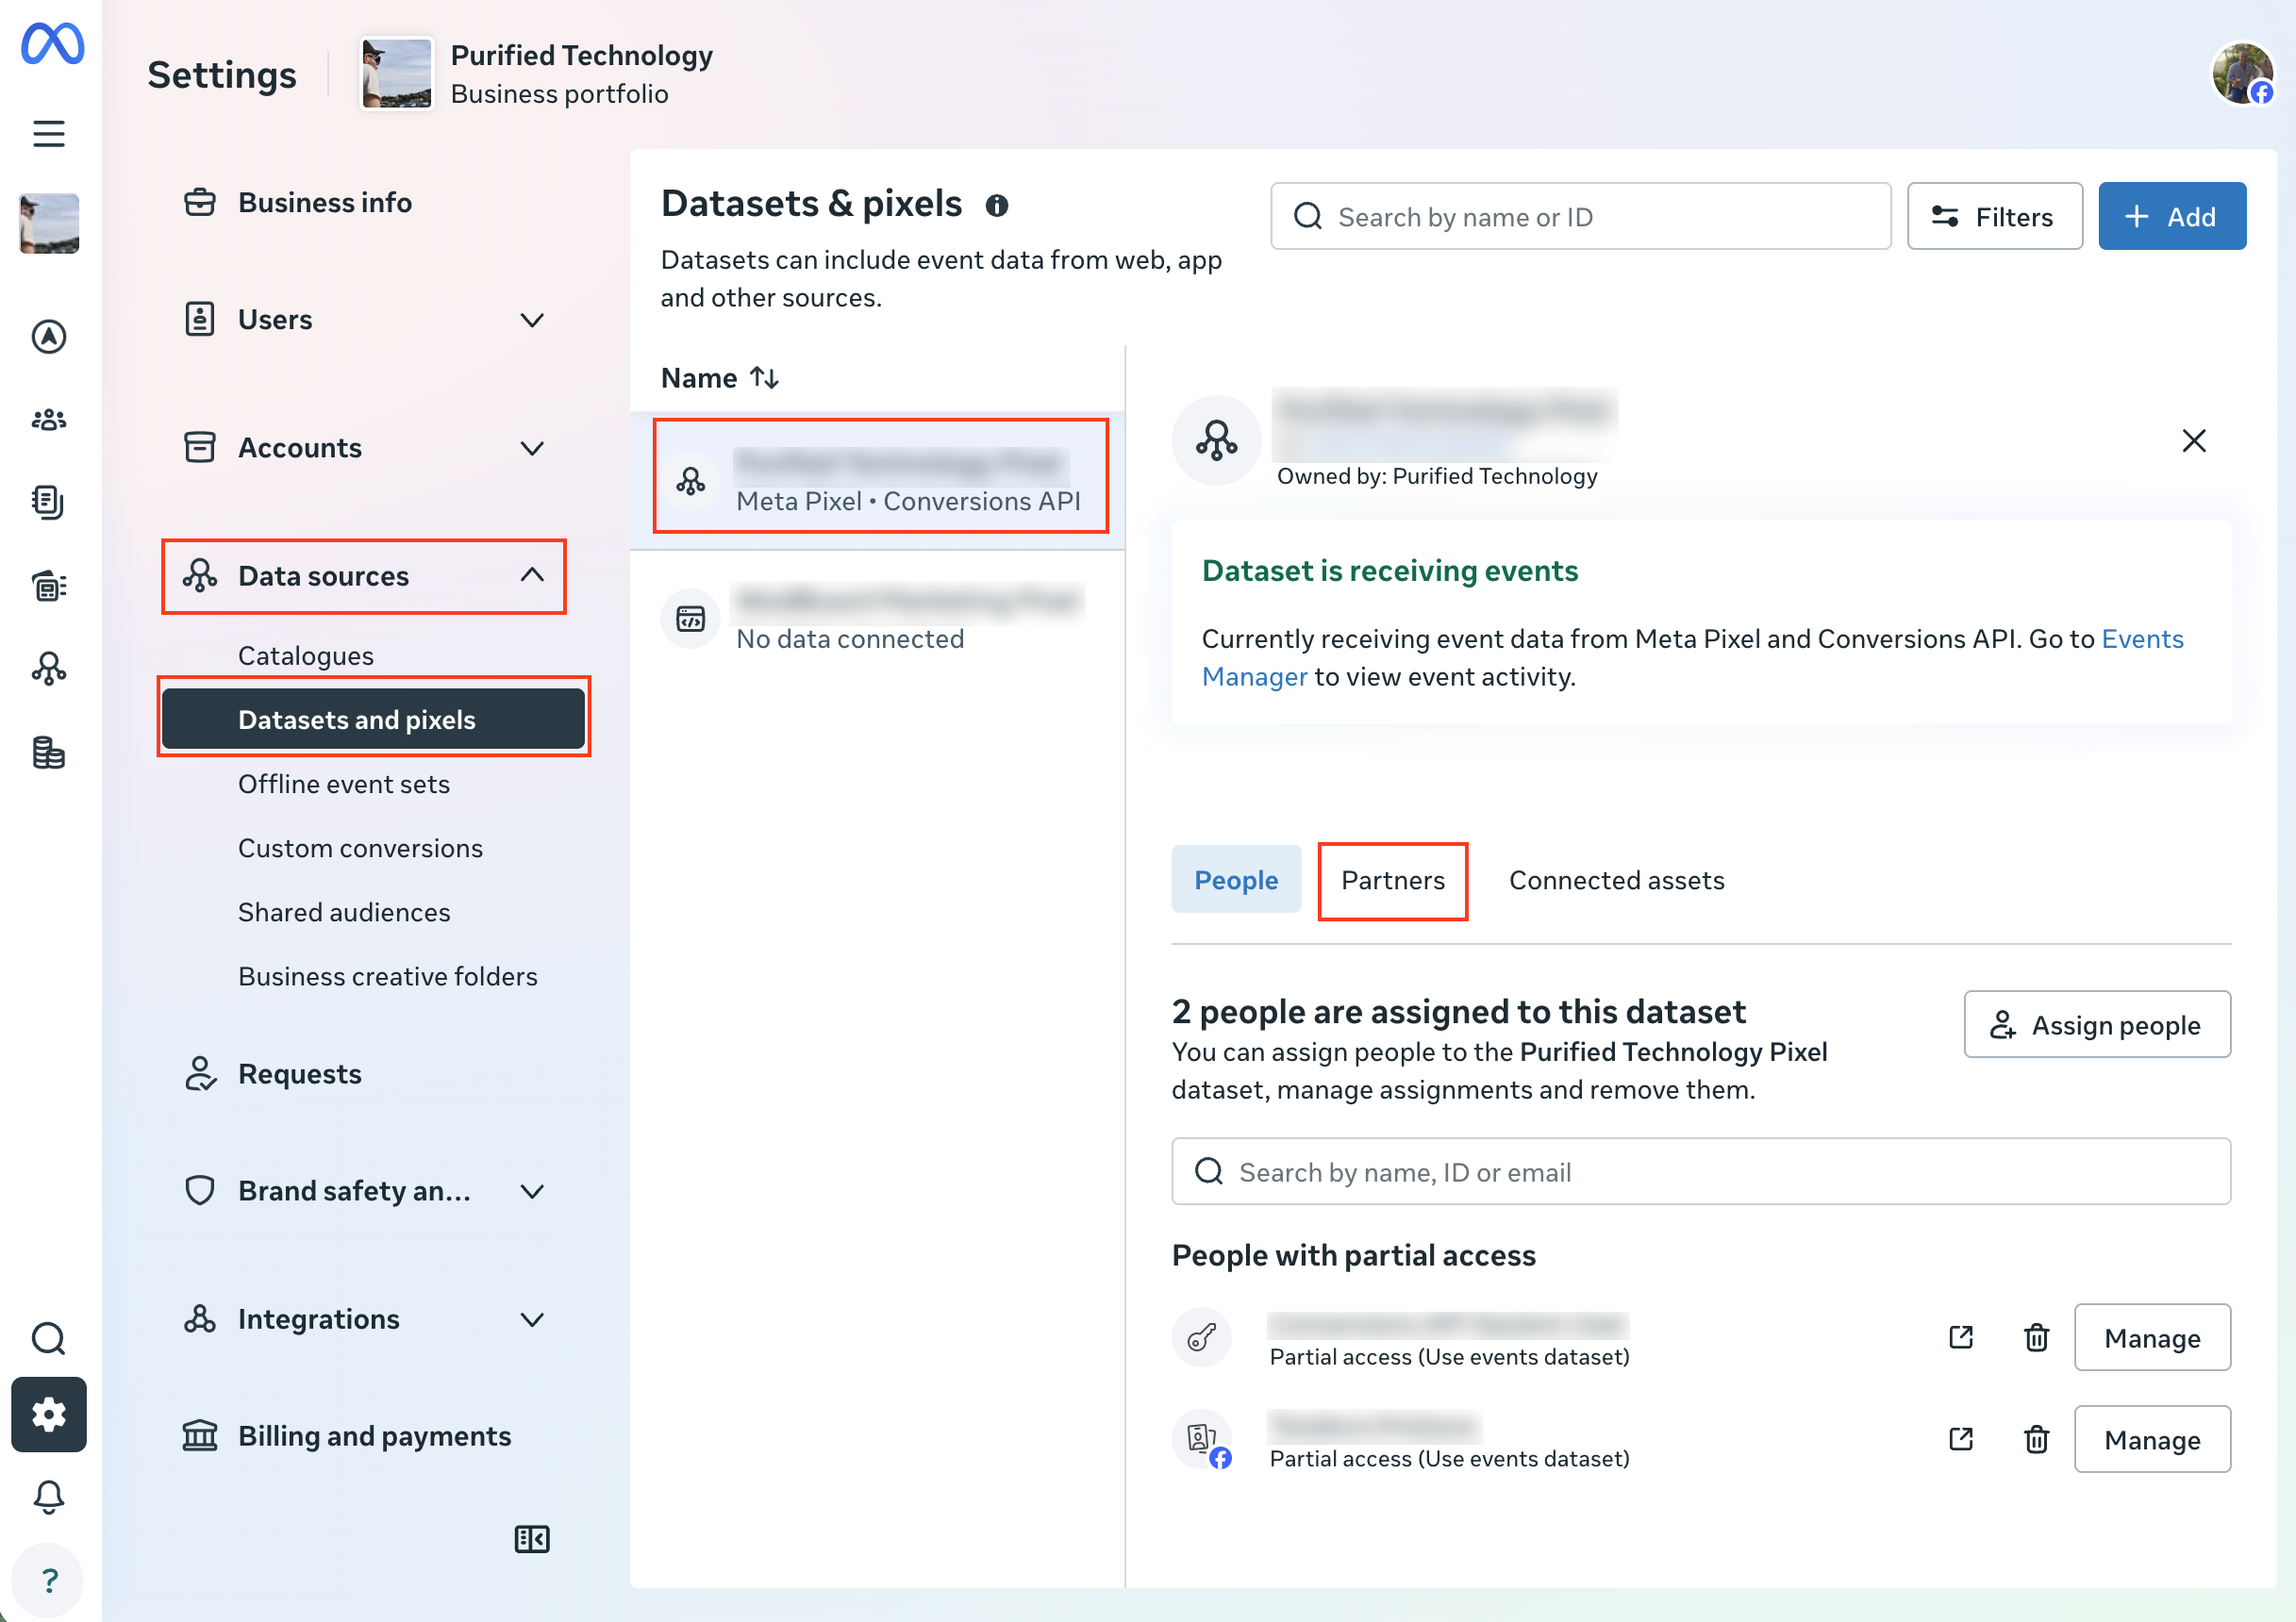This screenshot has height=1622, width=2296.
Task: Open Offline event sets
Action: coord(344,784)
